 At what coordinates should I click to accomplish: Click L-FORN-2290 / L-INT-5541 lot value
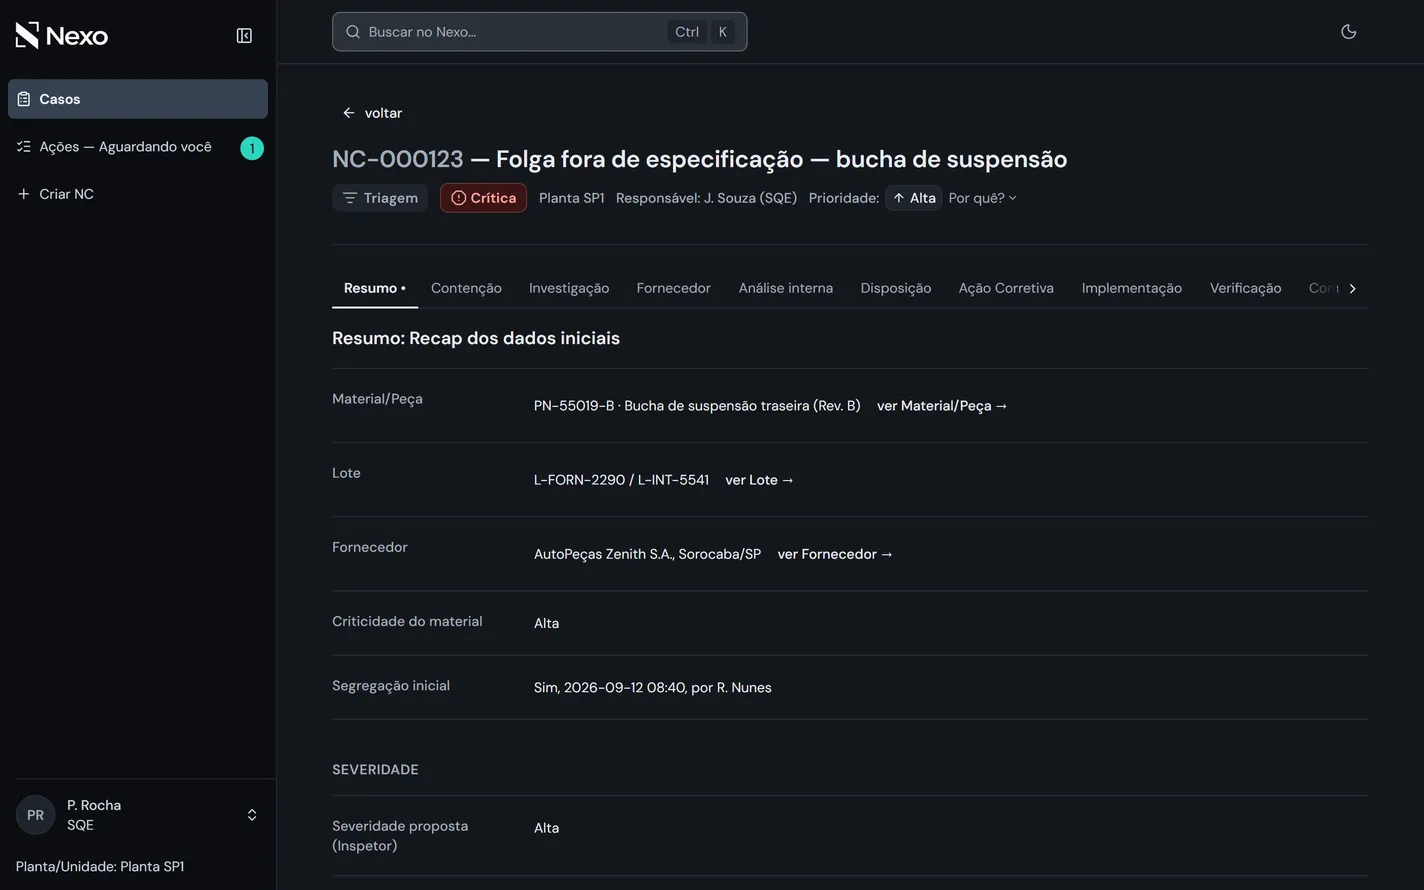click(621, 480)
